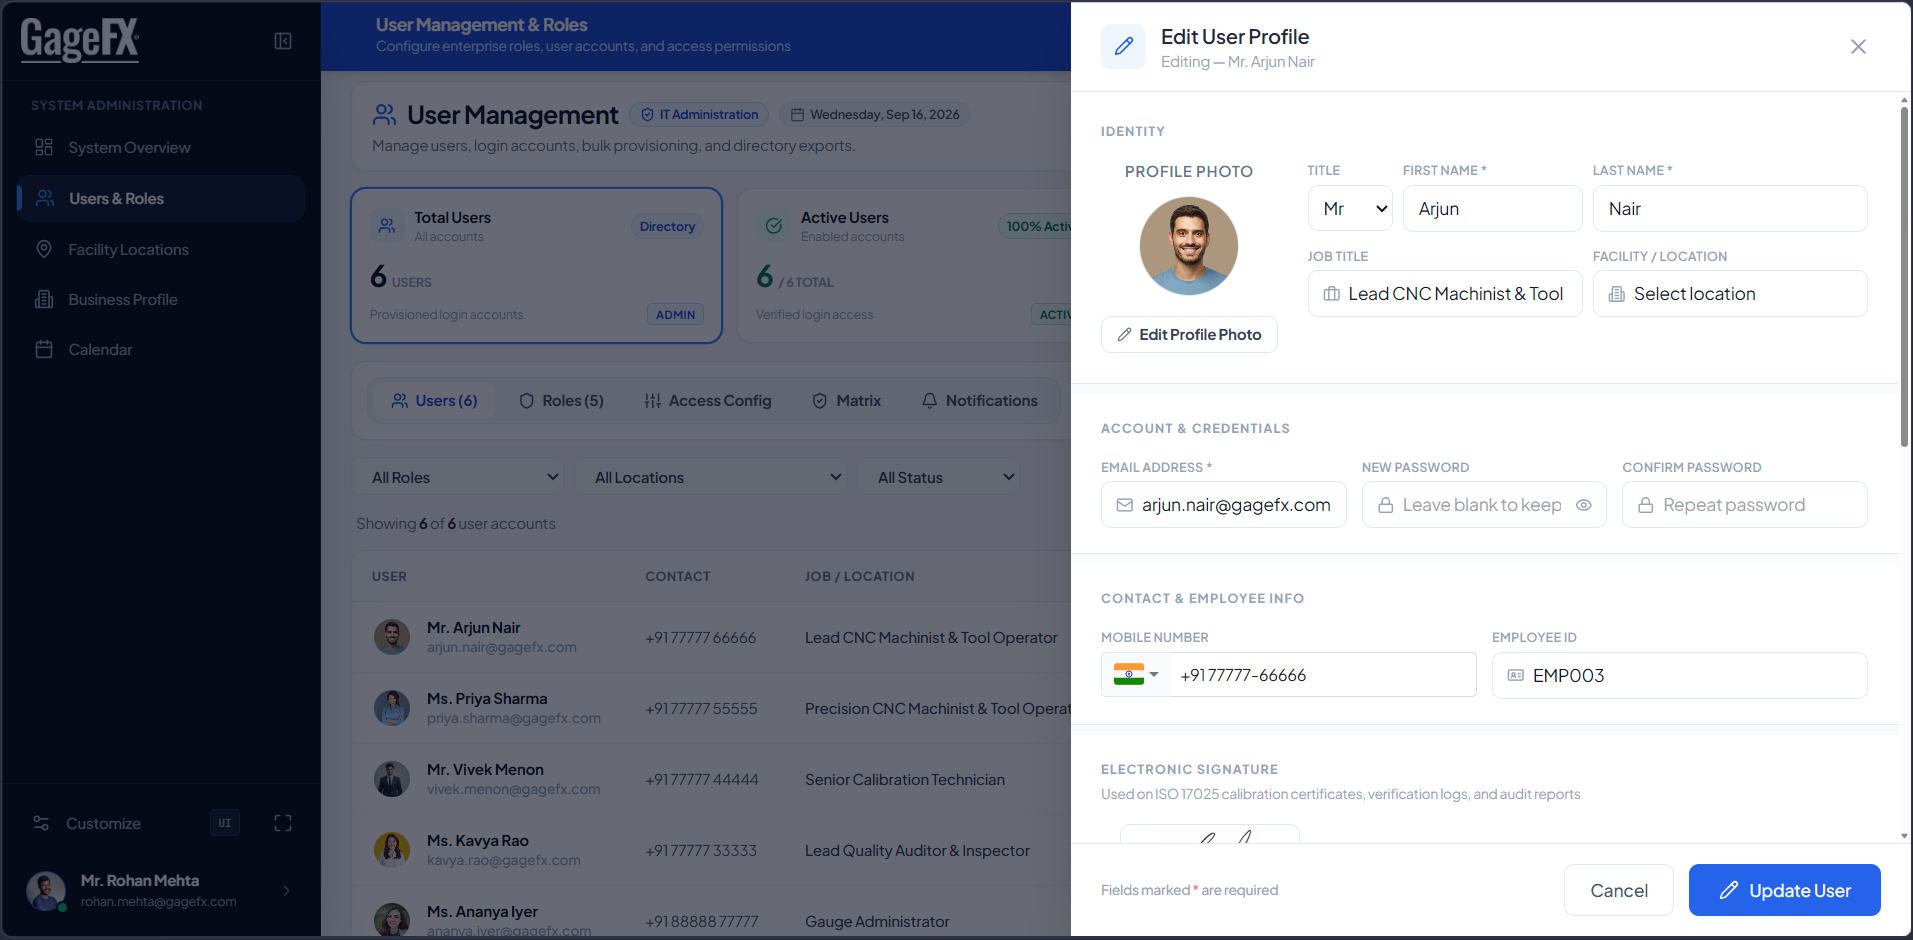Show new password with eye toggle
The image size is (1913, 940).
click(x=1584, y=506)
